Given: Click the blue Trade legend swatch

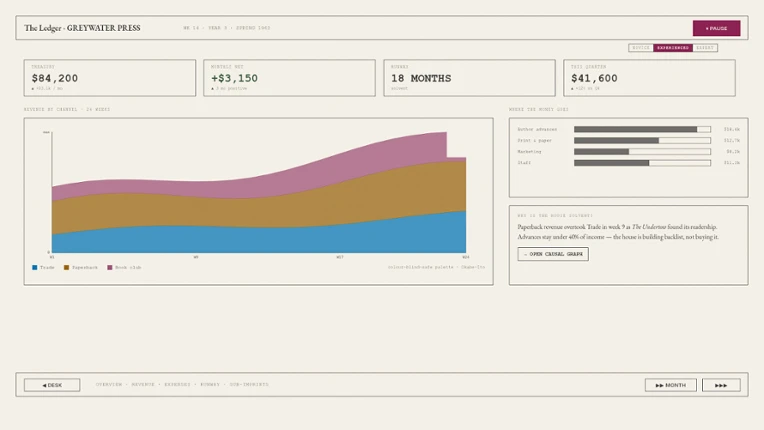Looking at the screenshot, I should (x=35, y=267).
